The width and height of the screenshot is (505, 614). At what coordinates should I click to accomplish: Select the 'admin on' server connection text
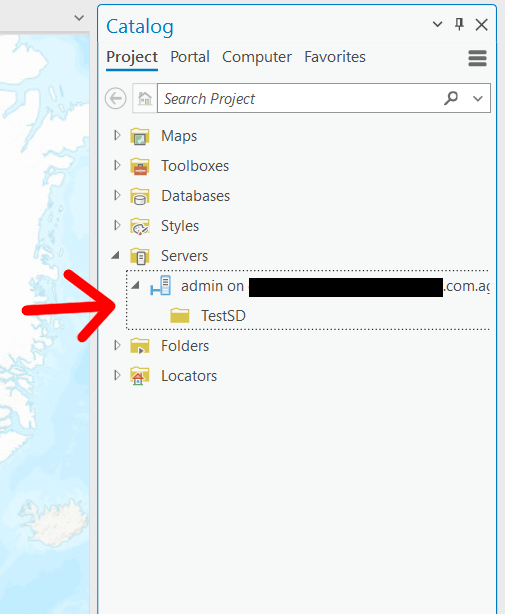point(213,286)
